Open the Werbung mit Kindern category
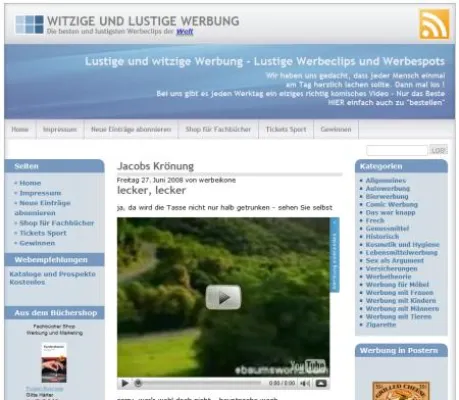459x400 pixels. (x=401, y=300)
